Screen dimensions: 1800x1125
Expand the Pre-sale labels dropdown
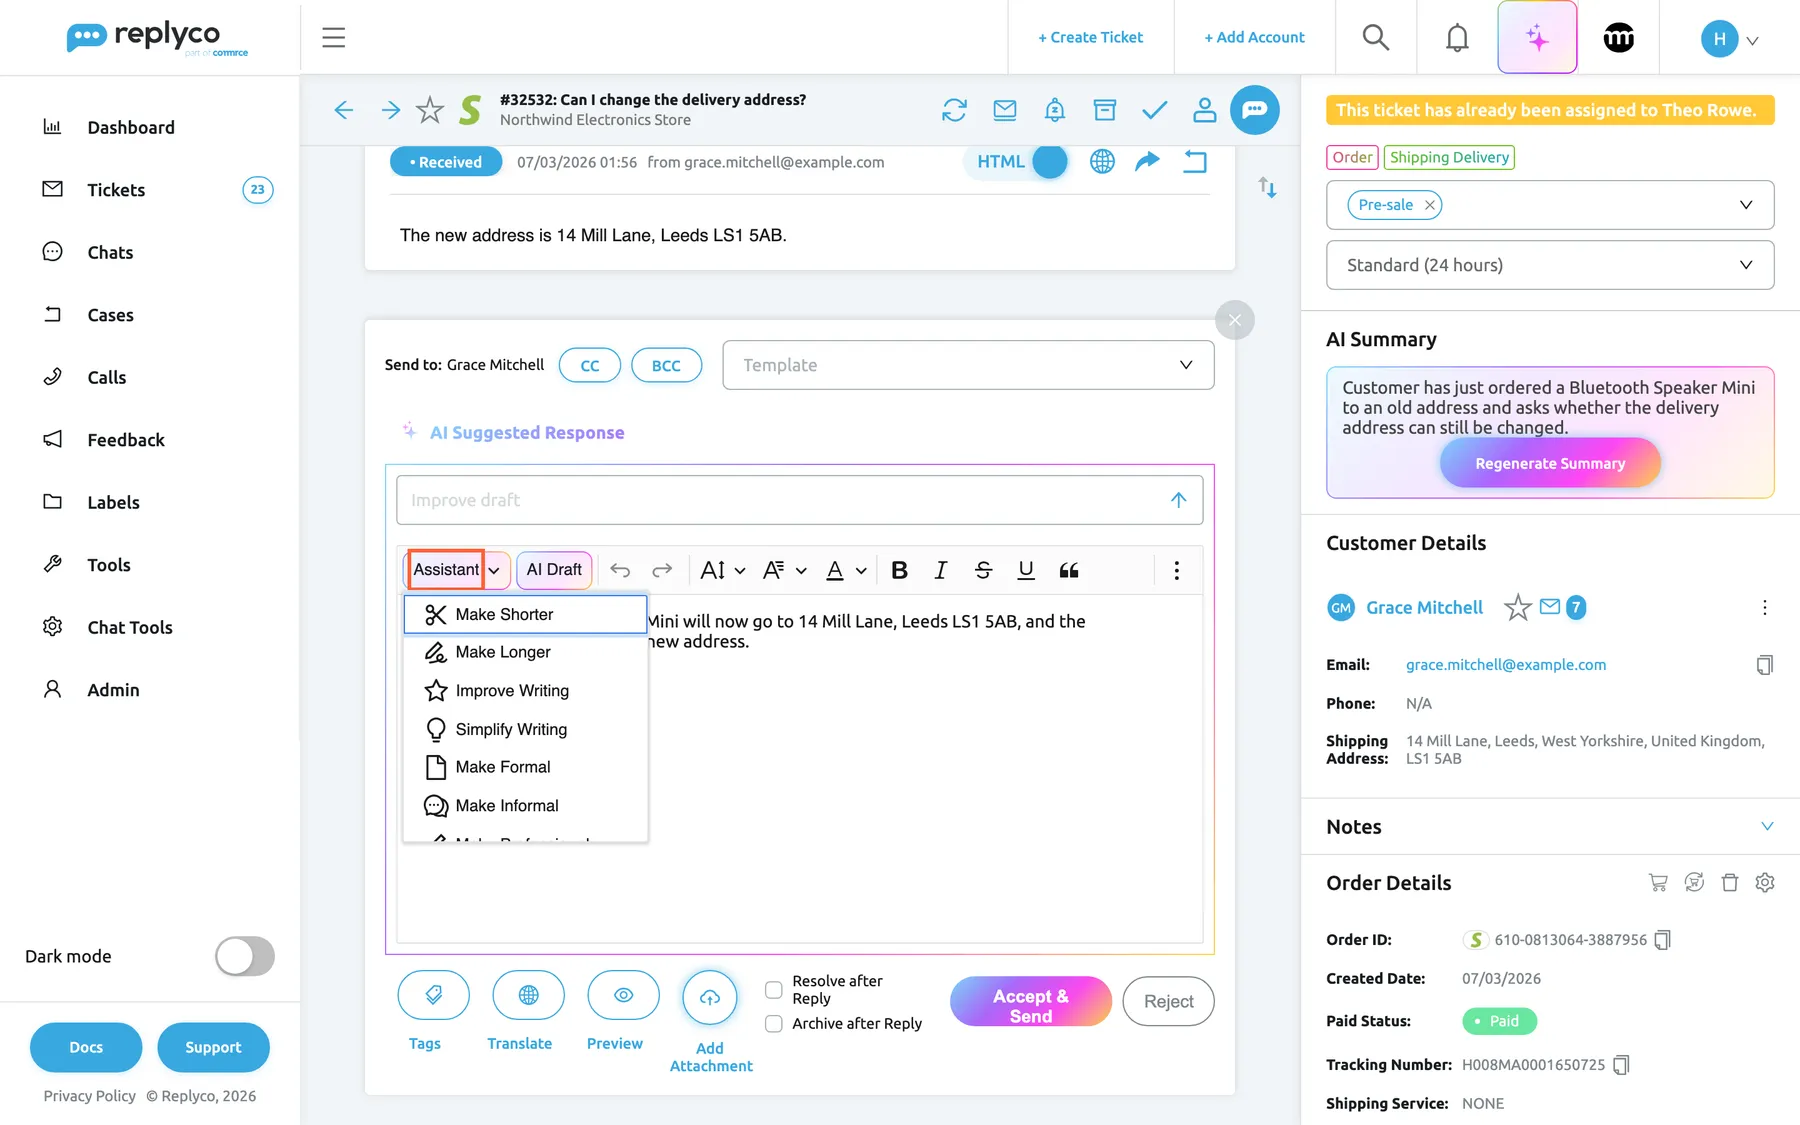[1746, 205]
